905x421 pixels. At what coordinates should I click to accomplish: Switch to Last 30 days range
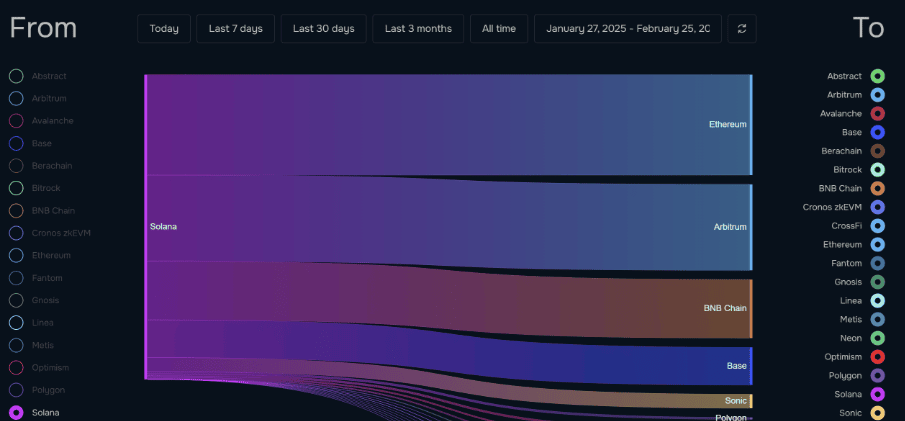pyautogui.click(x=323, y=29)
